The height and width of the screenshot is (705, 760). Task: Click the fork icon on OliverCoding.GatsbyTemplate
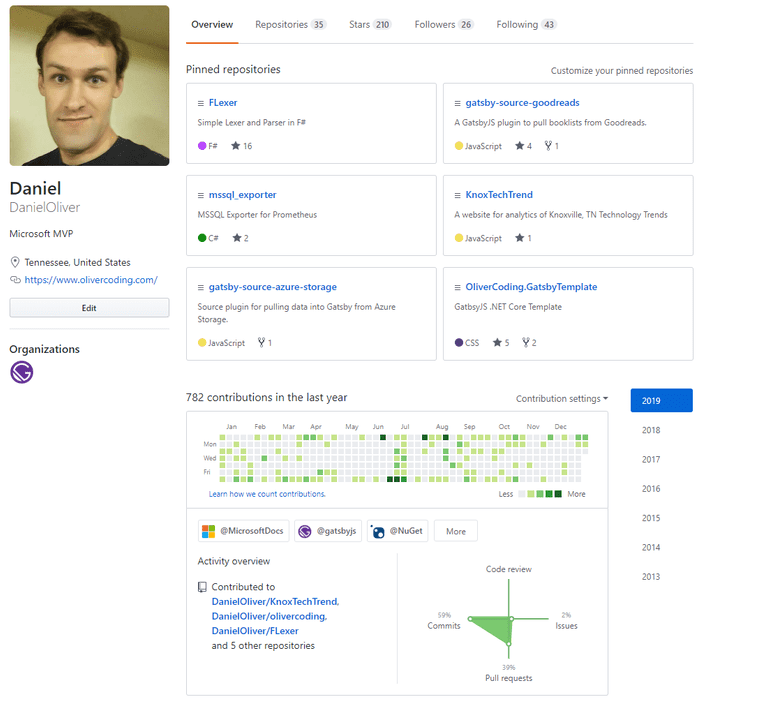pyautogui.click(x=524, y=343)
